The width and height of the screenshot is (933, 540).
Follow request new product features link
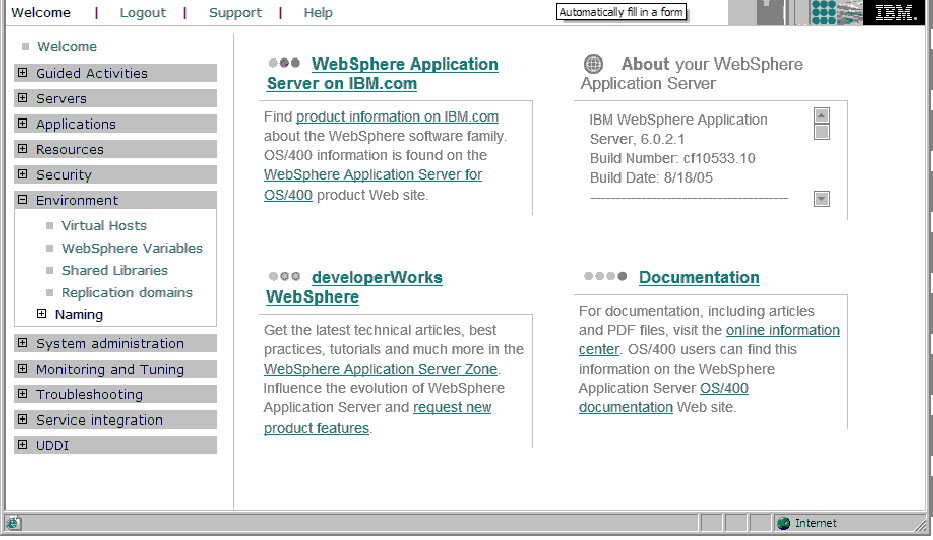[377, 417]
